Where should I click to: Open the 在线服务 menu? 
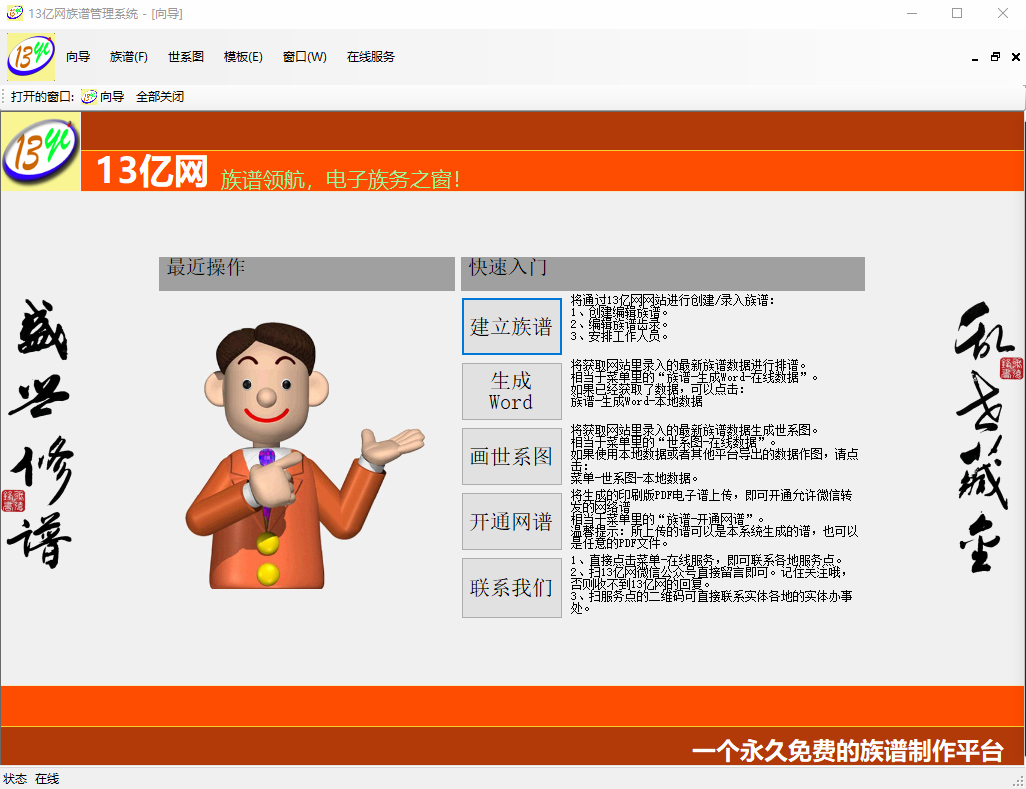pos(371,57)
